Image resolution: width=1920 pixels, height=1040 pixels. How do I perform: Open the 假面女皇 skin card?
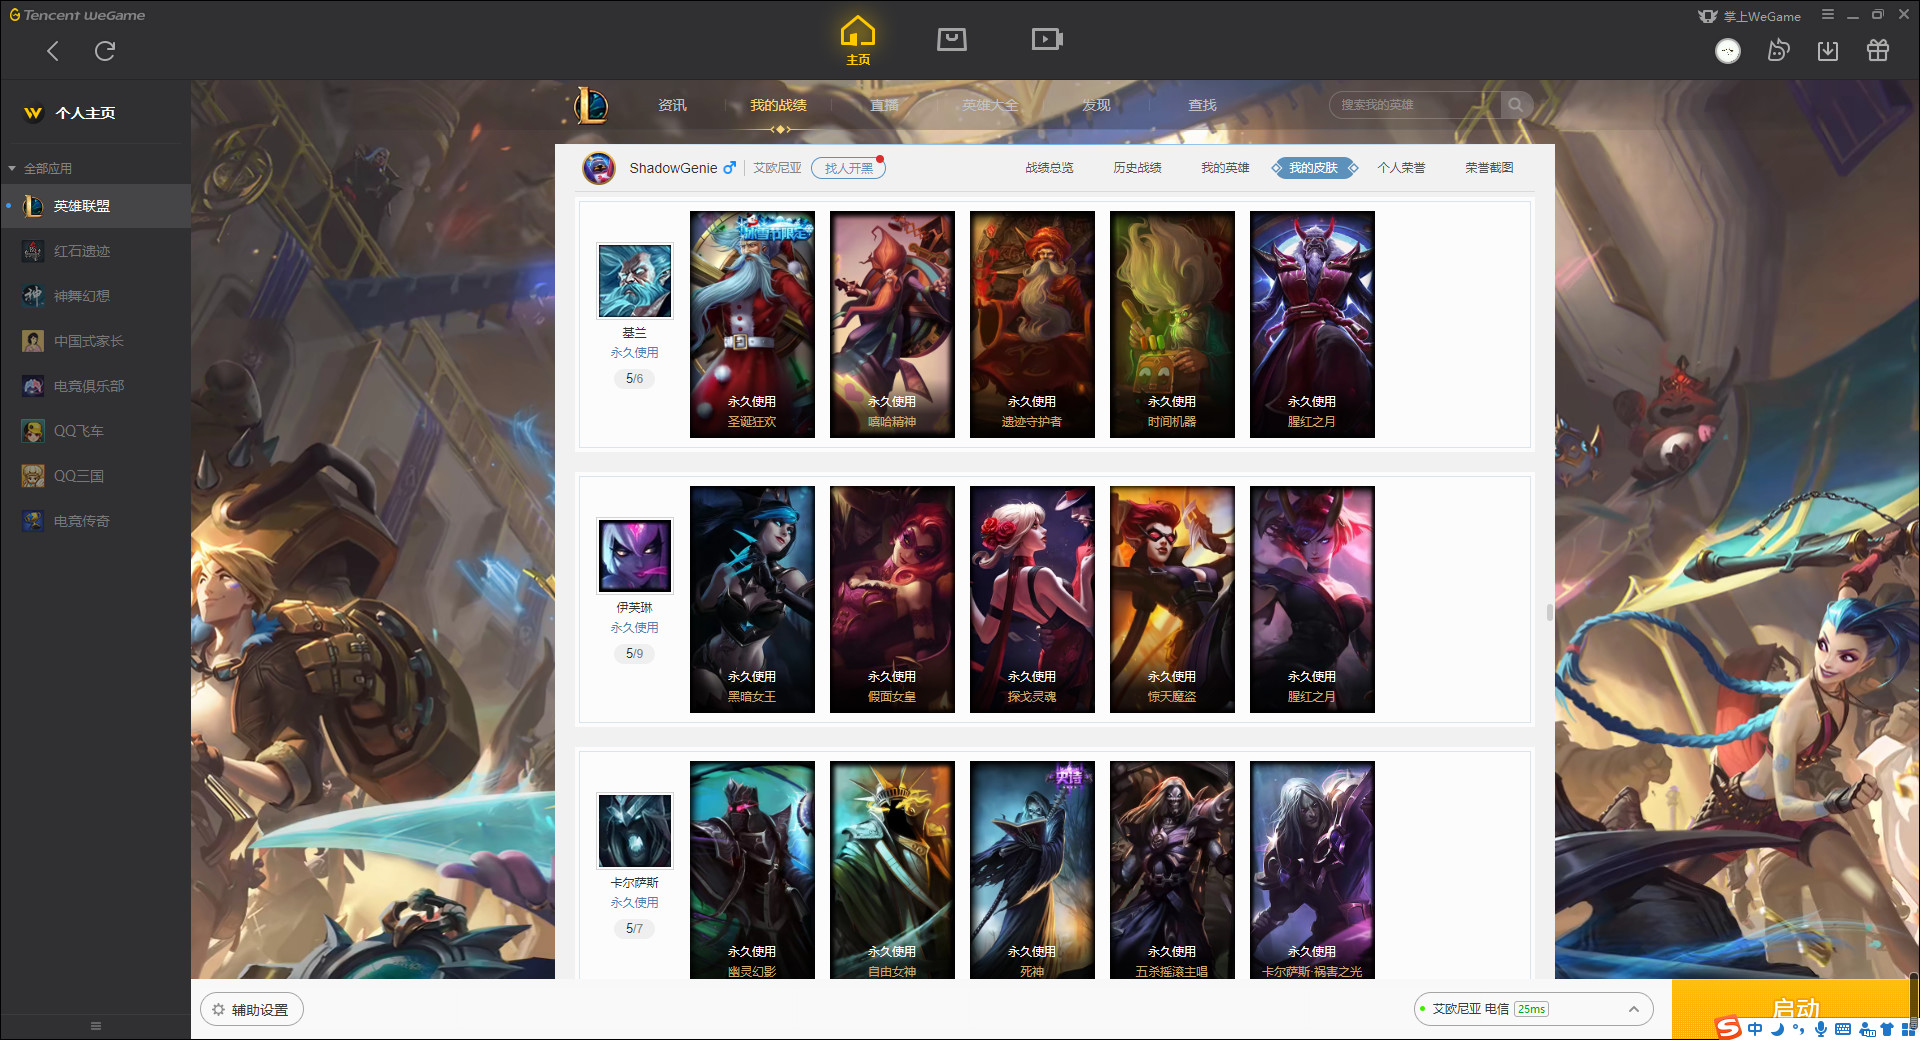pyautogui.click(x=892, y=599)
